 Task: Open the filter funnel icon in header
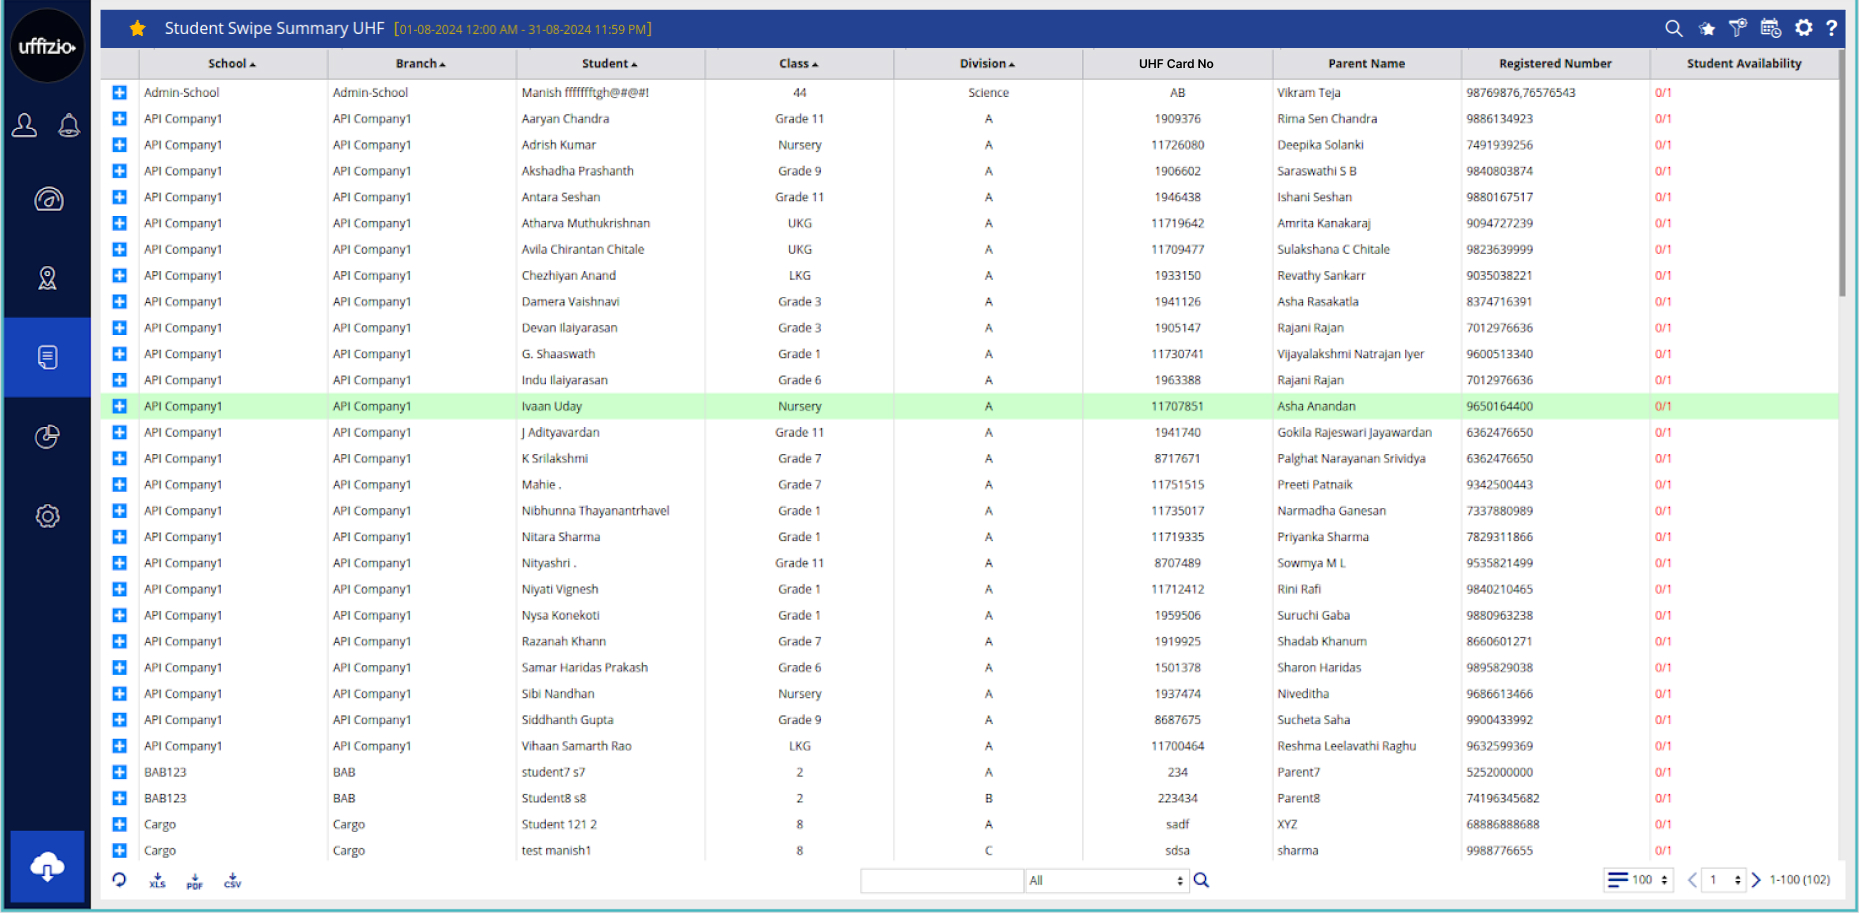coord(1738,28)
